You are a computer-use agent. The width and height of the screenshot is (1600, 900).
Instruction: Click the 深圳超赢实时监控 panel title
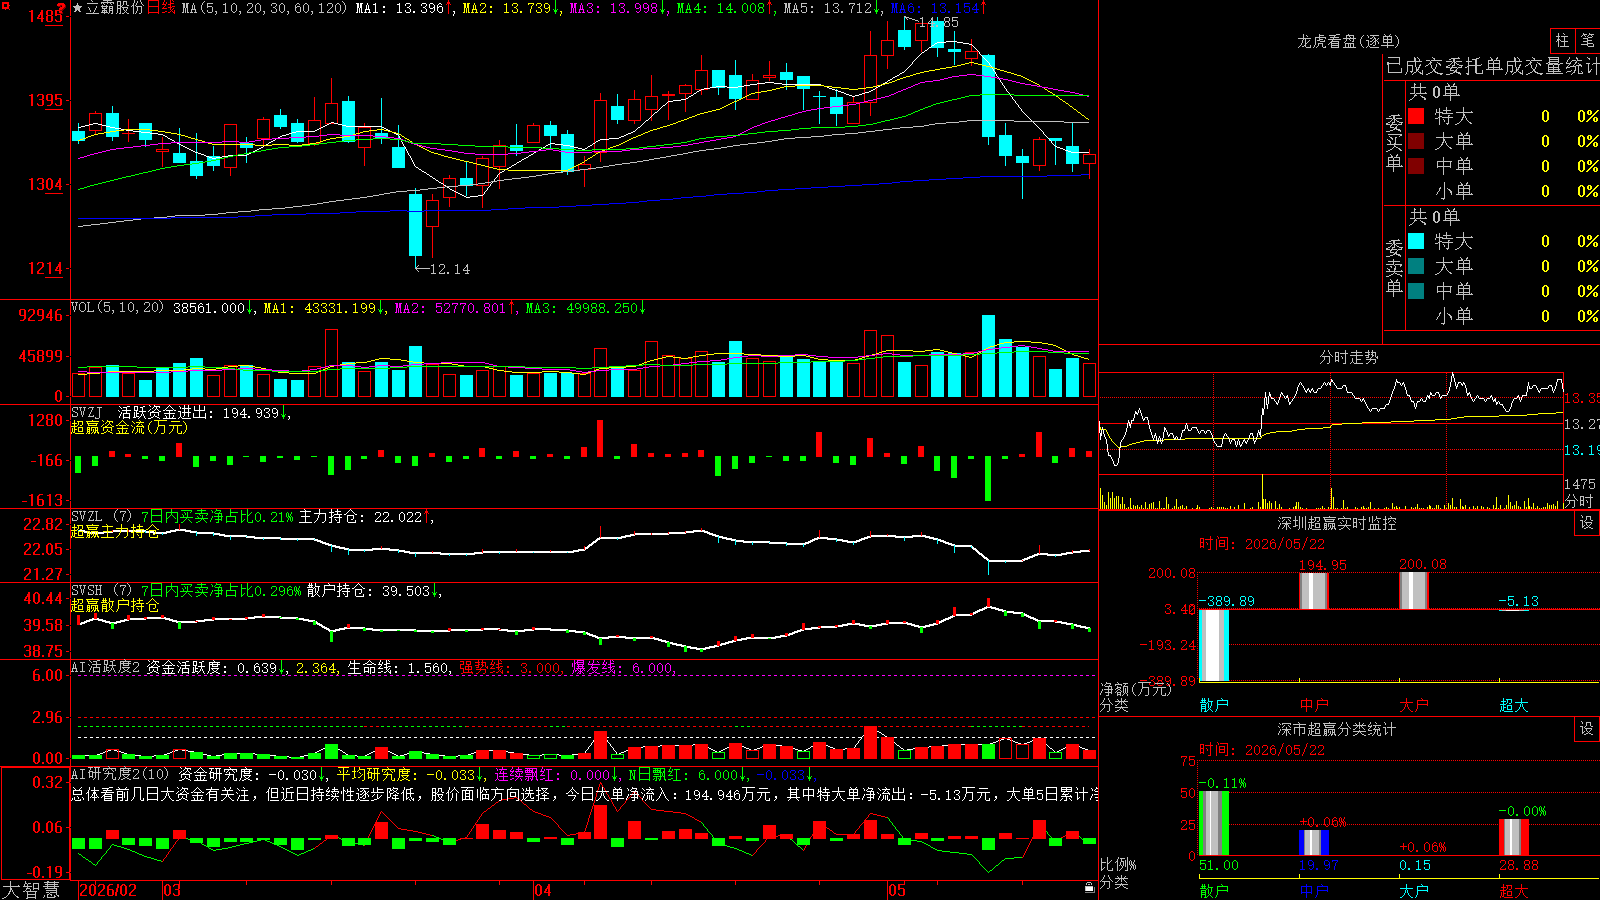point(1336,523)
